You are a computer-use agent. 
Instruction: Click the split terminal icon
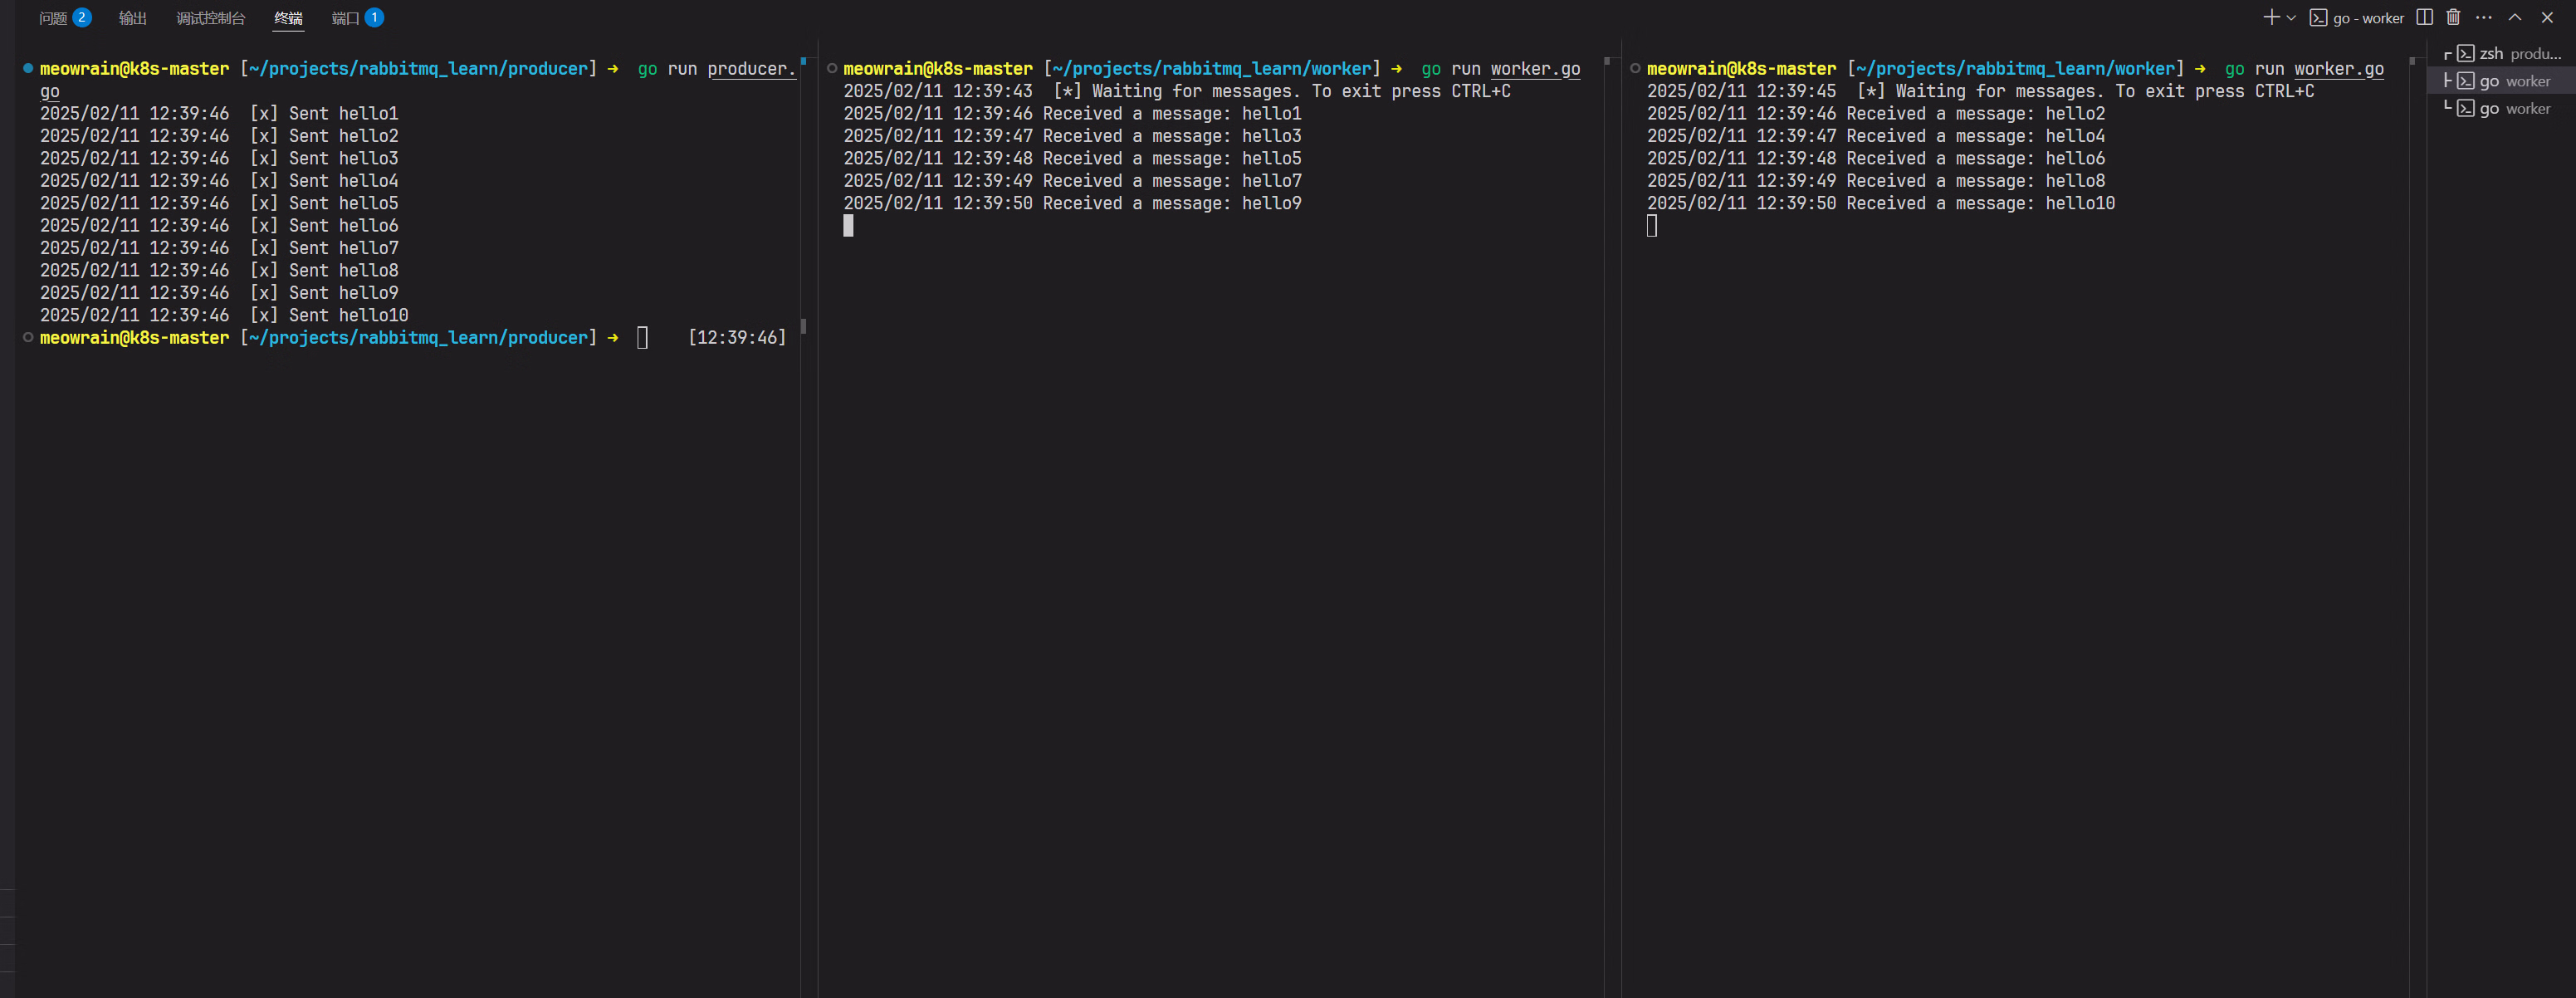click(2424, 17)
